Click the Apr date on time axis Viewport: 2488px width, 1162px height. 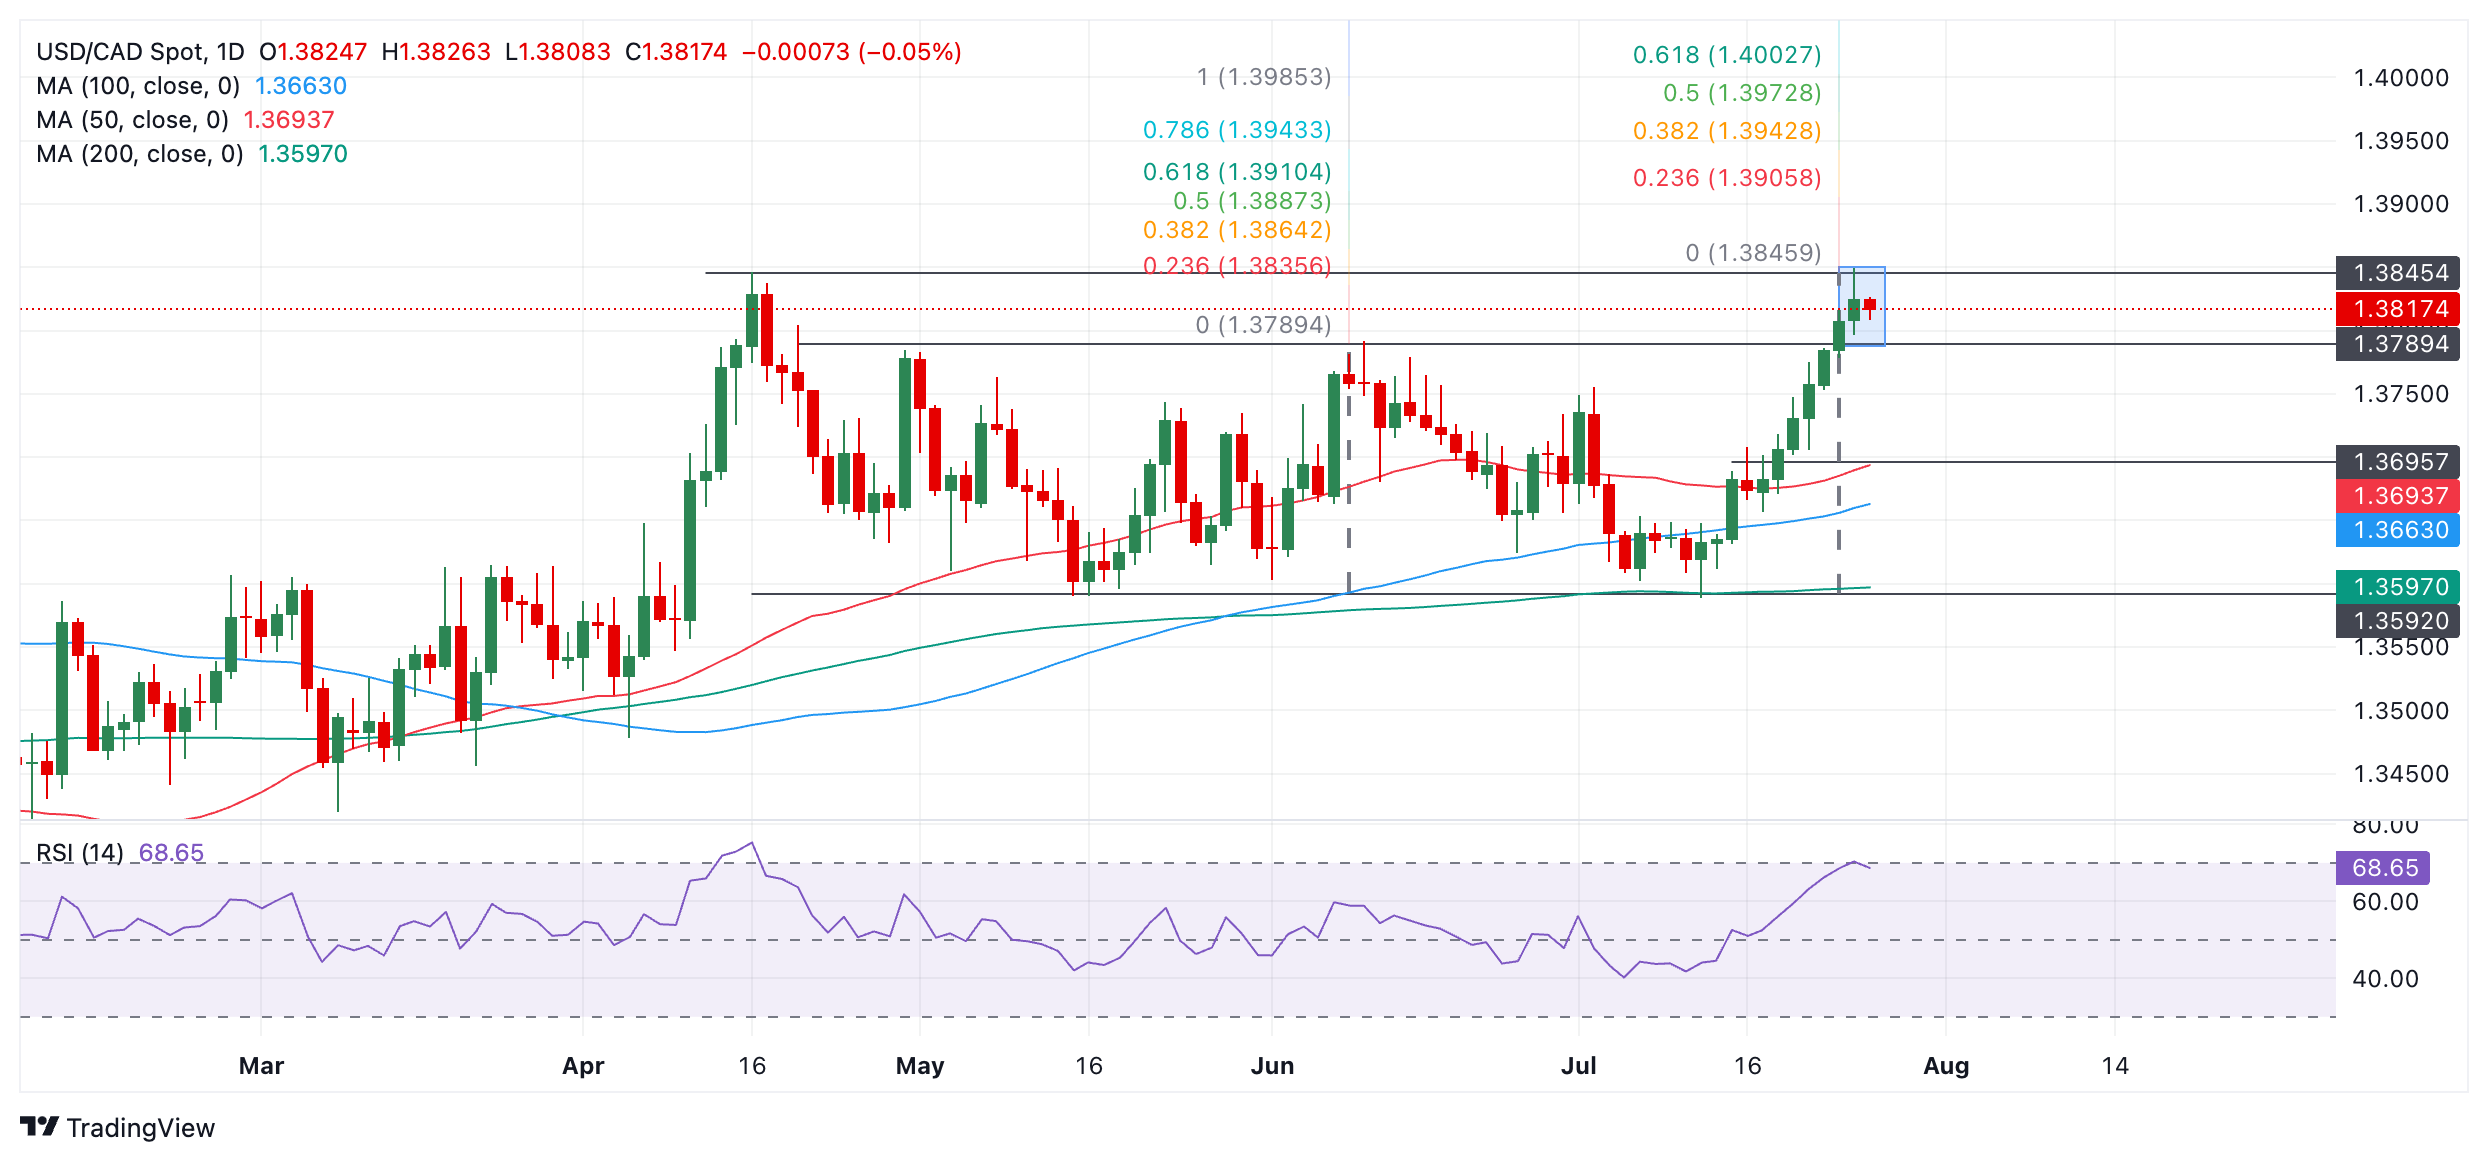[583, 1066]
